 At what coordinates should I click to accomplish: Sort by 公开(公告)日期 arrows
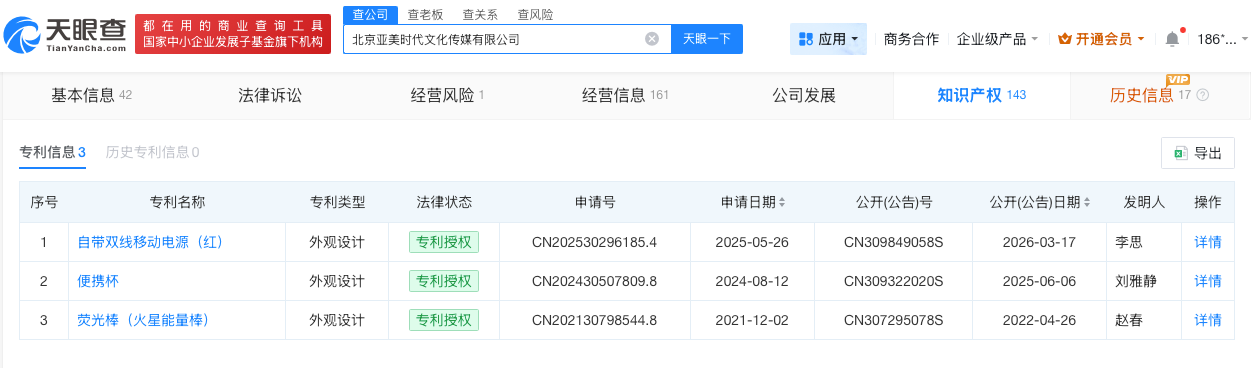point(1086,202)
